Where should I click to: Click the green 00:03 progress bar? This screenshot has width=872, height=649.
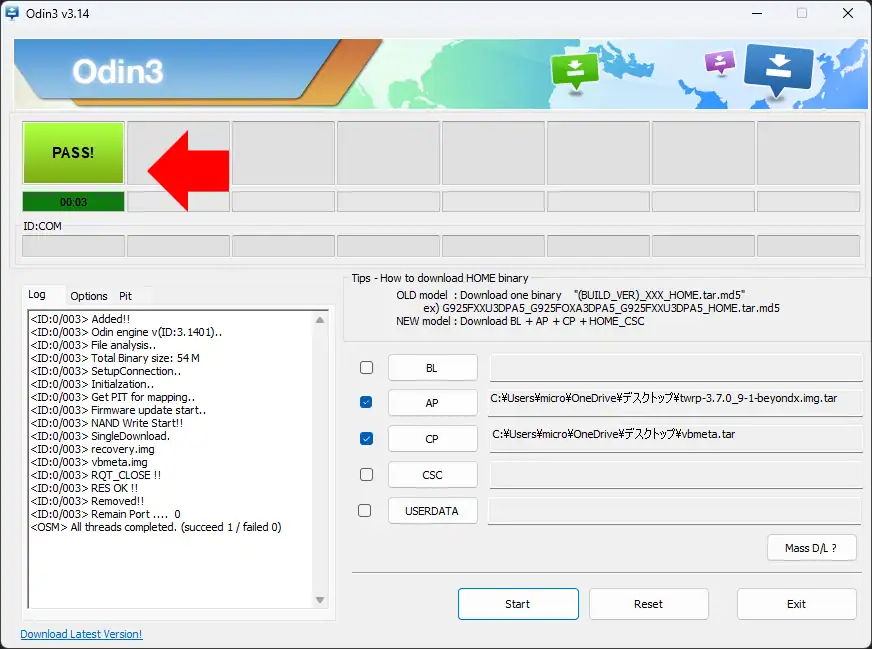[x=73, y=202]
